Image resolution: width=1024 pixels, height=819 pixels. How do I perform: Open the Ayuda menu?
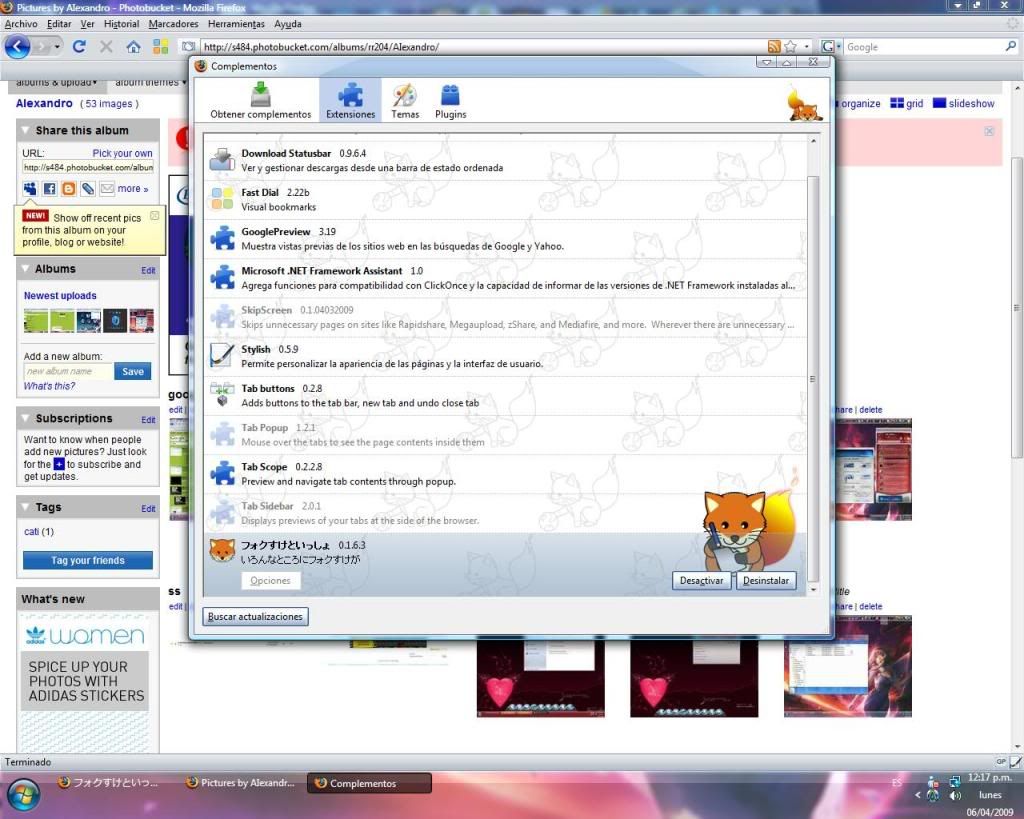288,24
